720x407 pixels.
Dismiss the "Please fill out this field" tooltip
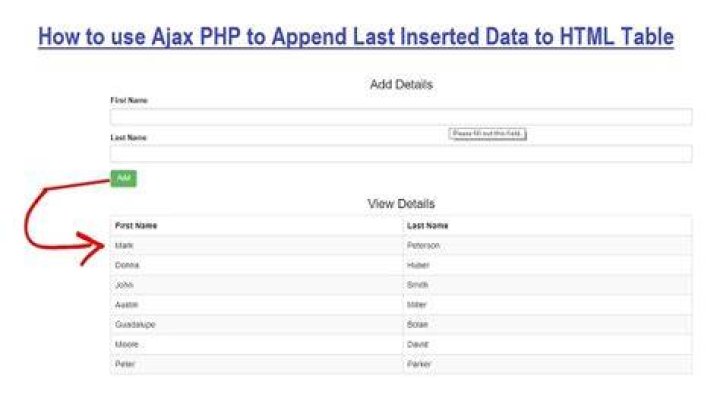tap(487, 134)
